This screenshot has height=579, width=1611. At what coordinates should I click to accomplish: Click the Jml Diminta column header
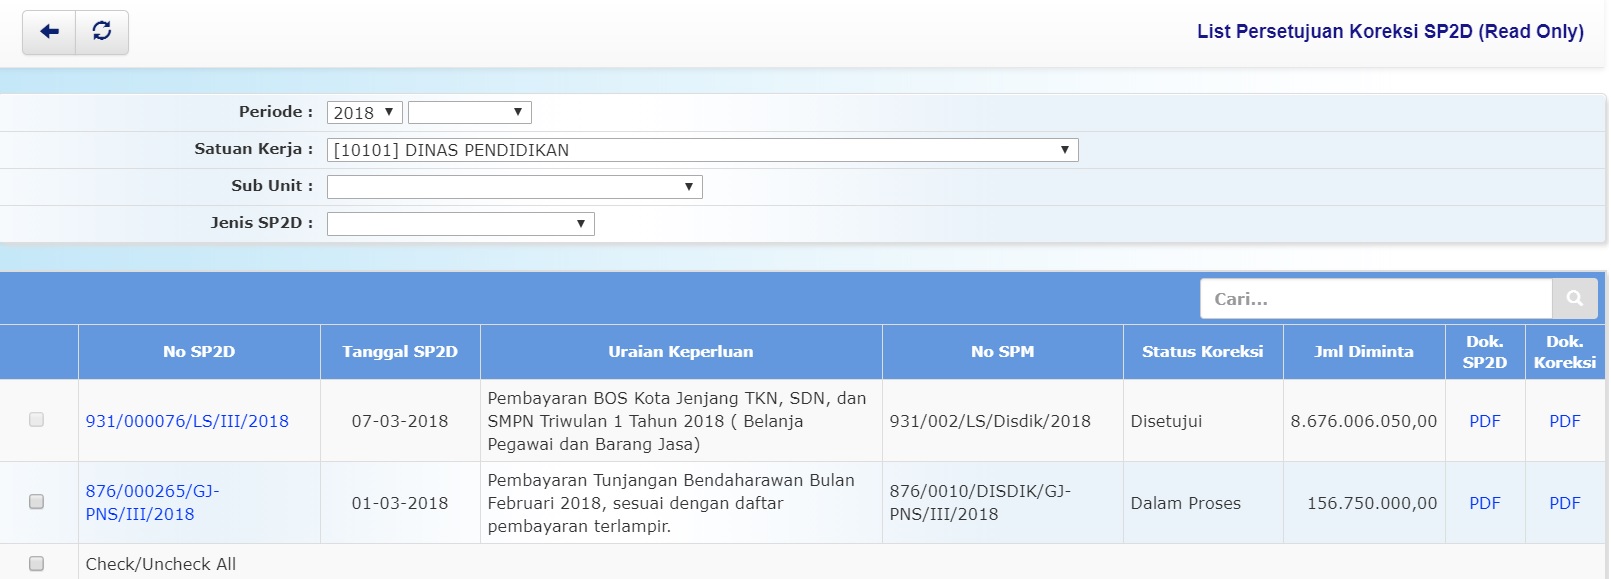pos(1364,352)
